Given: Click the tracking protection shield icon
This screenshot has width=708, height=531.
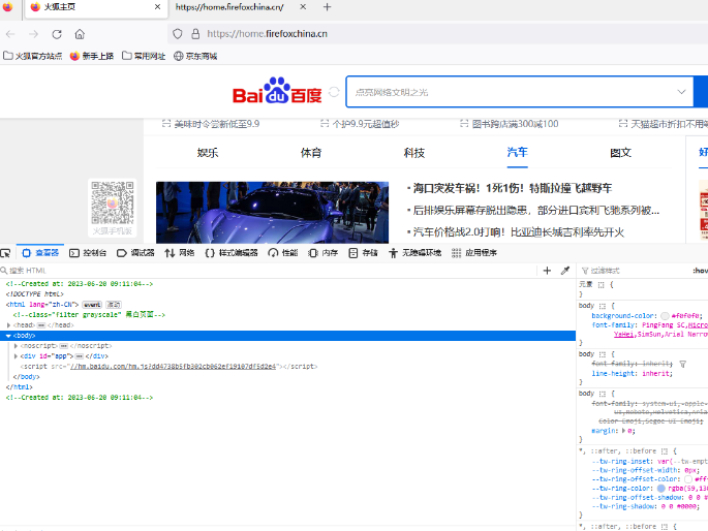Looking at the screenshot, I should [x=177, y=34].
